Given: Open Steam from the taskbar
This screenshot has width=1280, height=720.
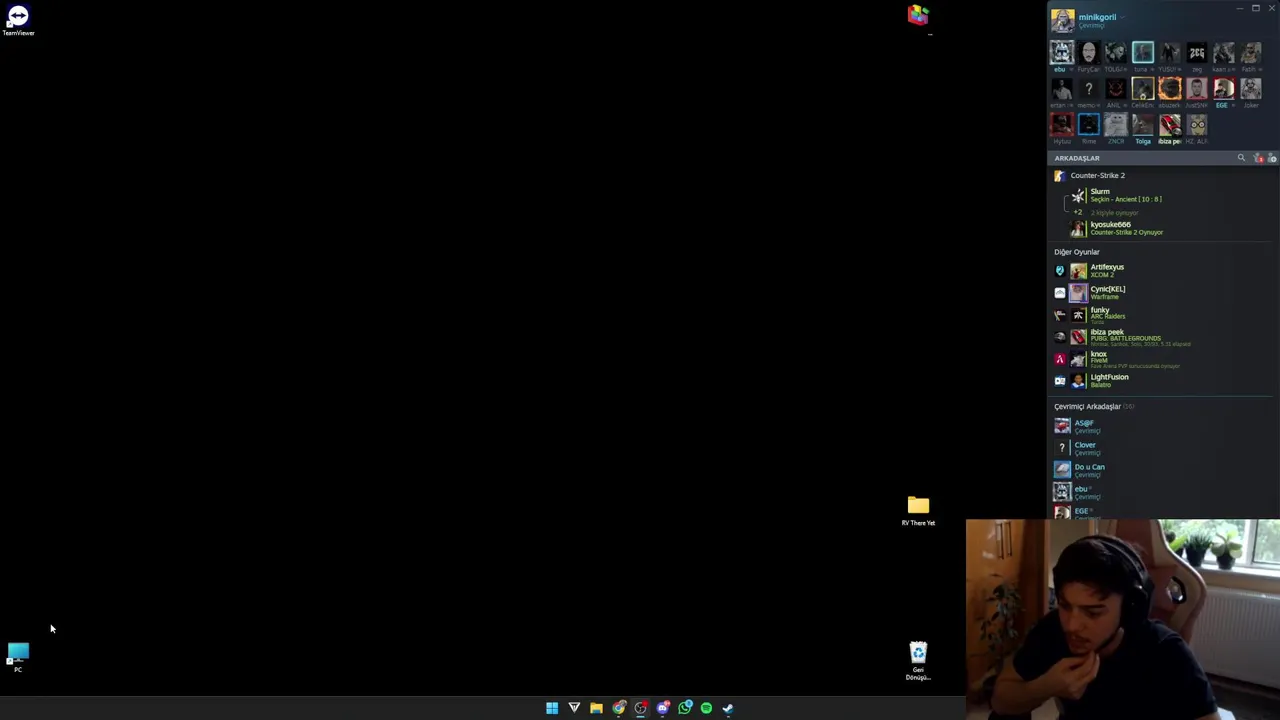Looking at the screenshot, I should click(x=728, y=708).
